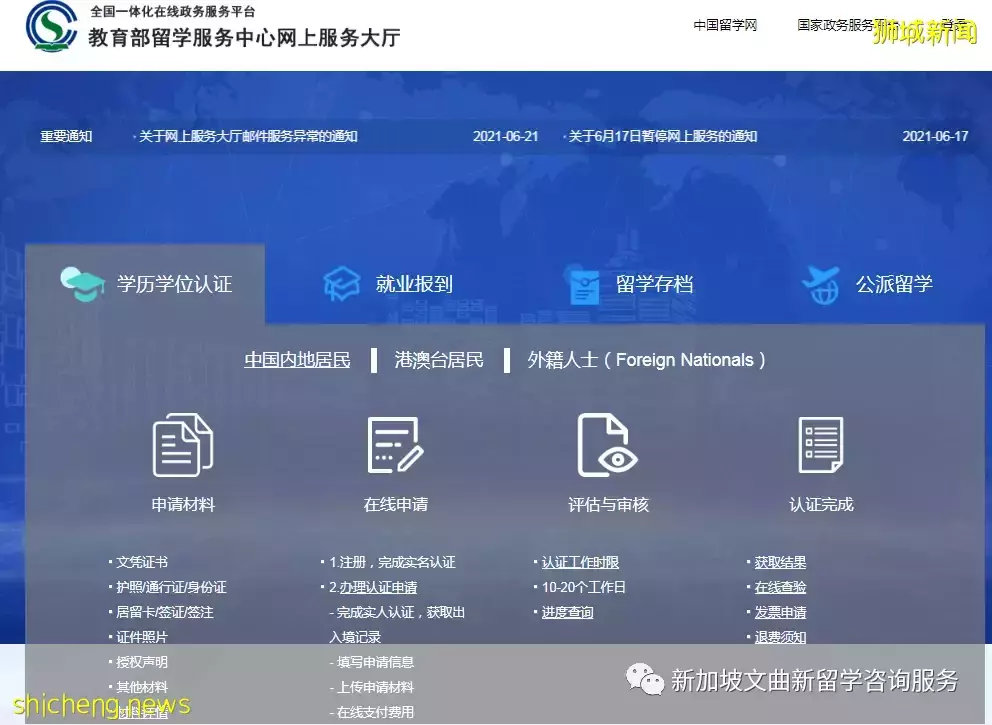This screenshot has height=725, width=992.
Task: Select the 申请材料 materials document icon
Action: coord(181,444)
